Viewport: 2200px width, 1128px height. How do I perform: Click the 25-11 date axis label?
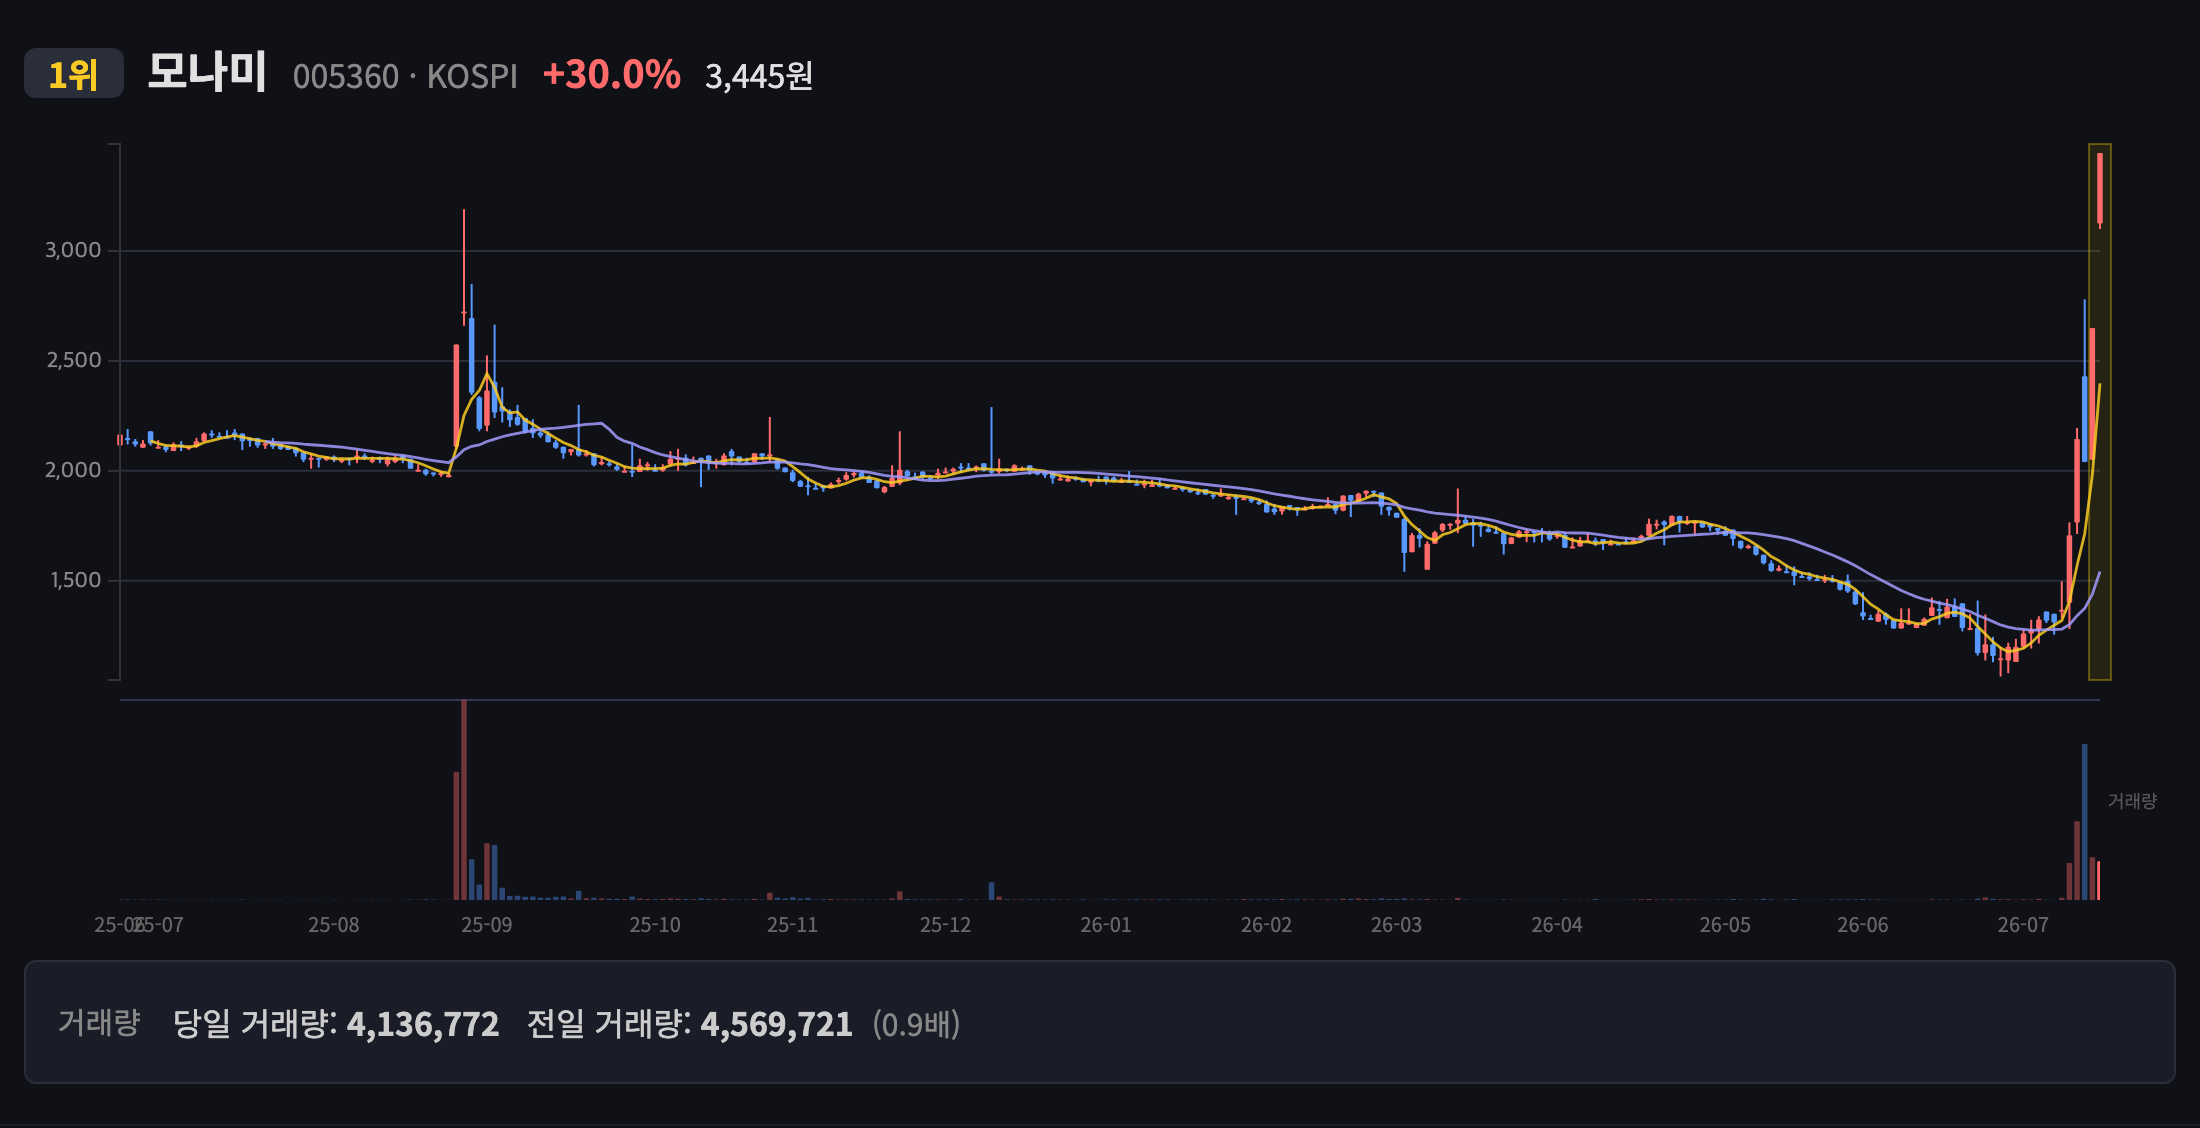[x=792, y=925]
